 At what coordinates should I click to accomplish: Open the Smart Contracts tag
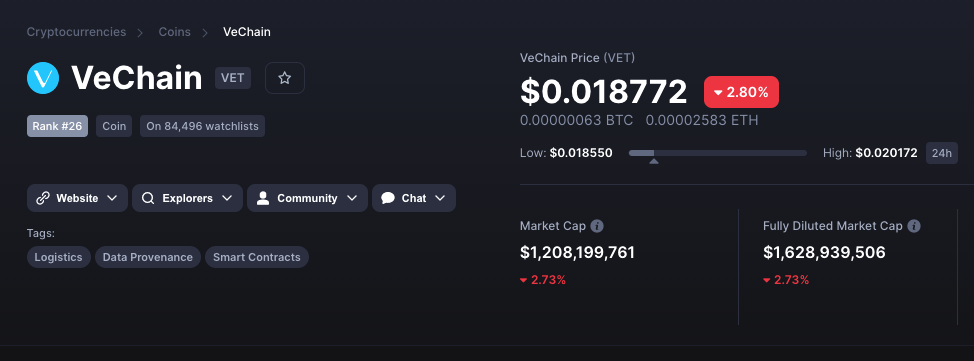[257, 257]
